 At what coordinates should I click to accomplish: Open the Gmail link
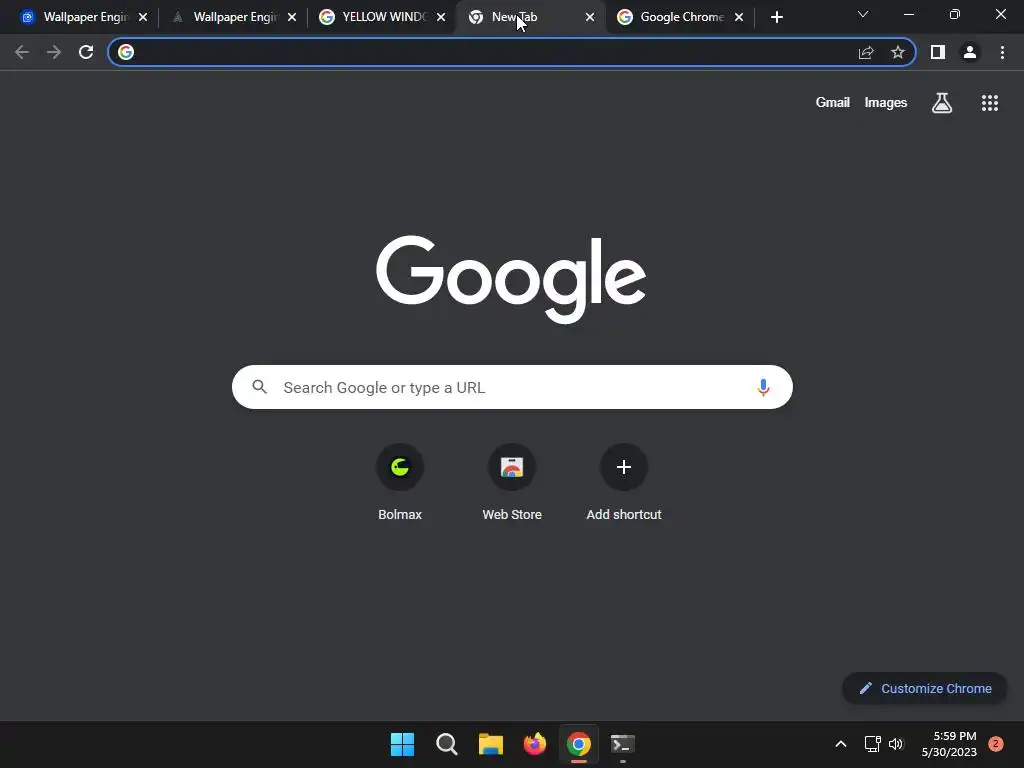point(833,103)
